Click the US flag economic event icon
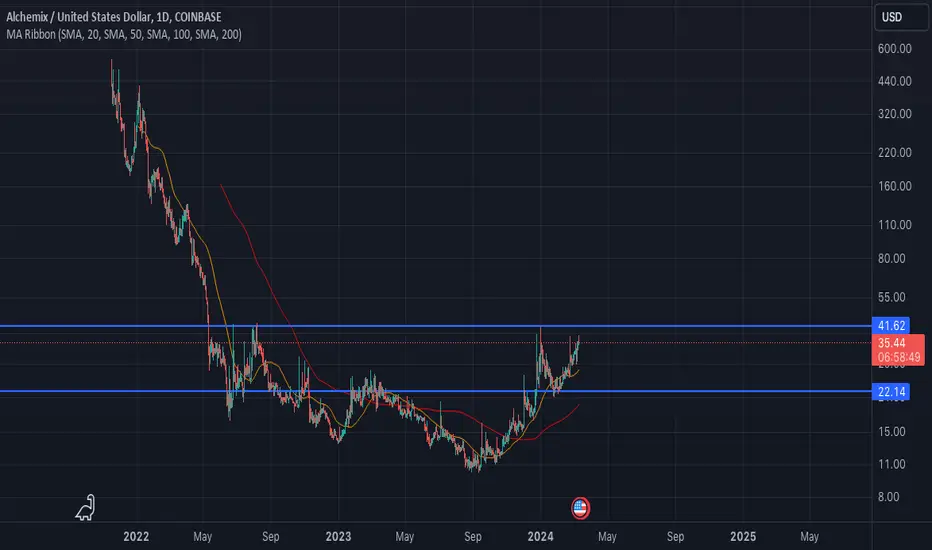This screenshot has width=932, height=550. [580, 508]
